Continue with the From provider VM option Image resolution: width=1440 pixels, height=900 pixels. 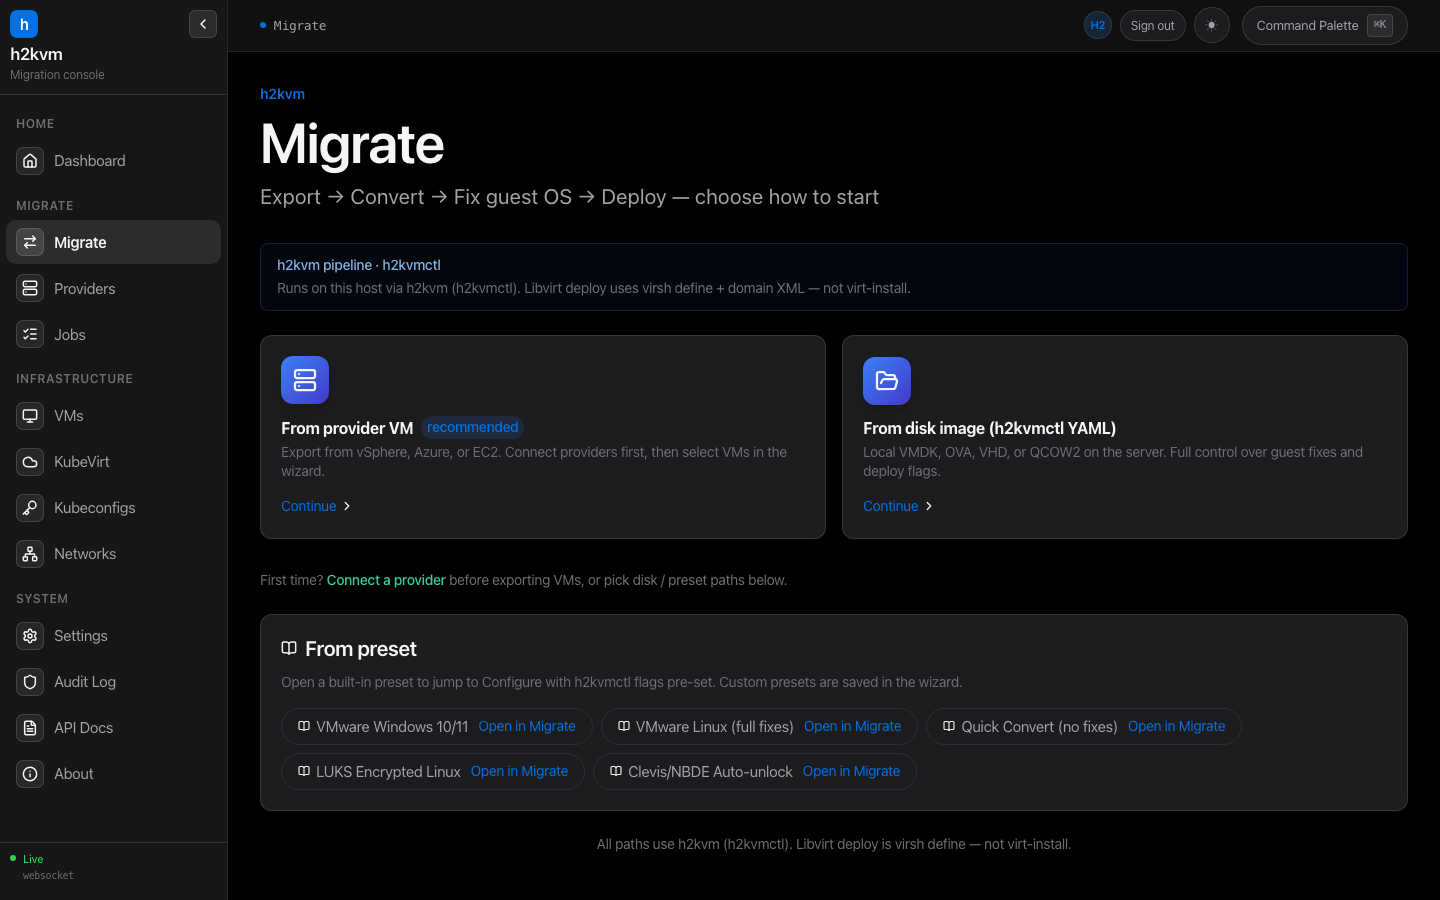coord(316,506)
